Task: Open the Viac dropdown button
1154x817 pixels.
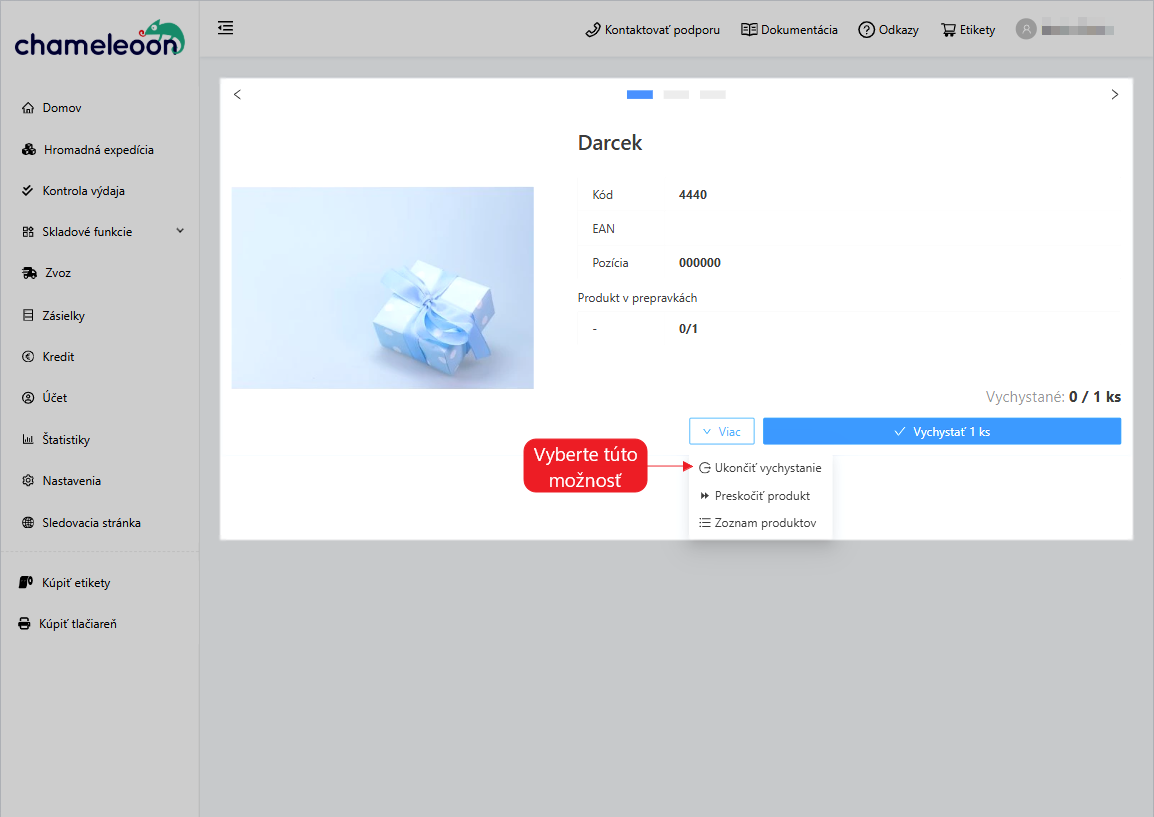Action: click(x=721, y=431)
